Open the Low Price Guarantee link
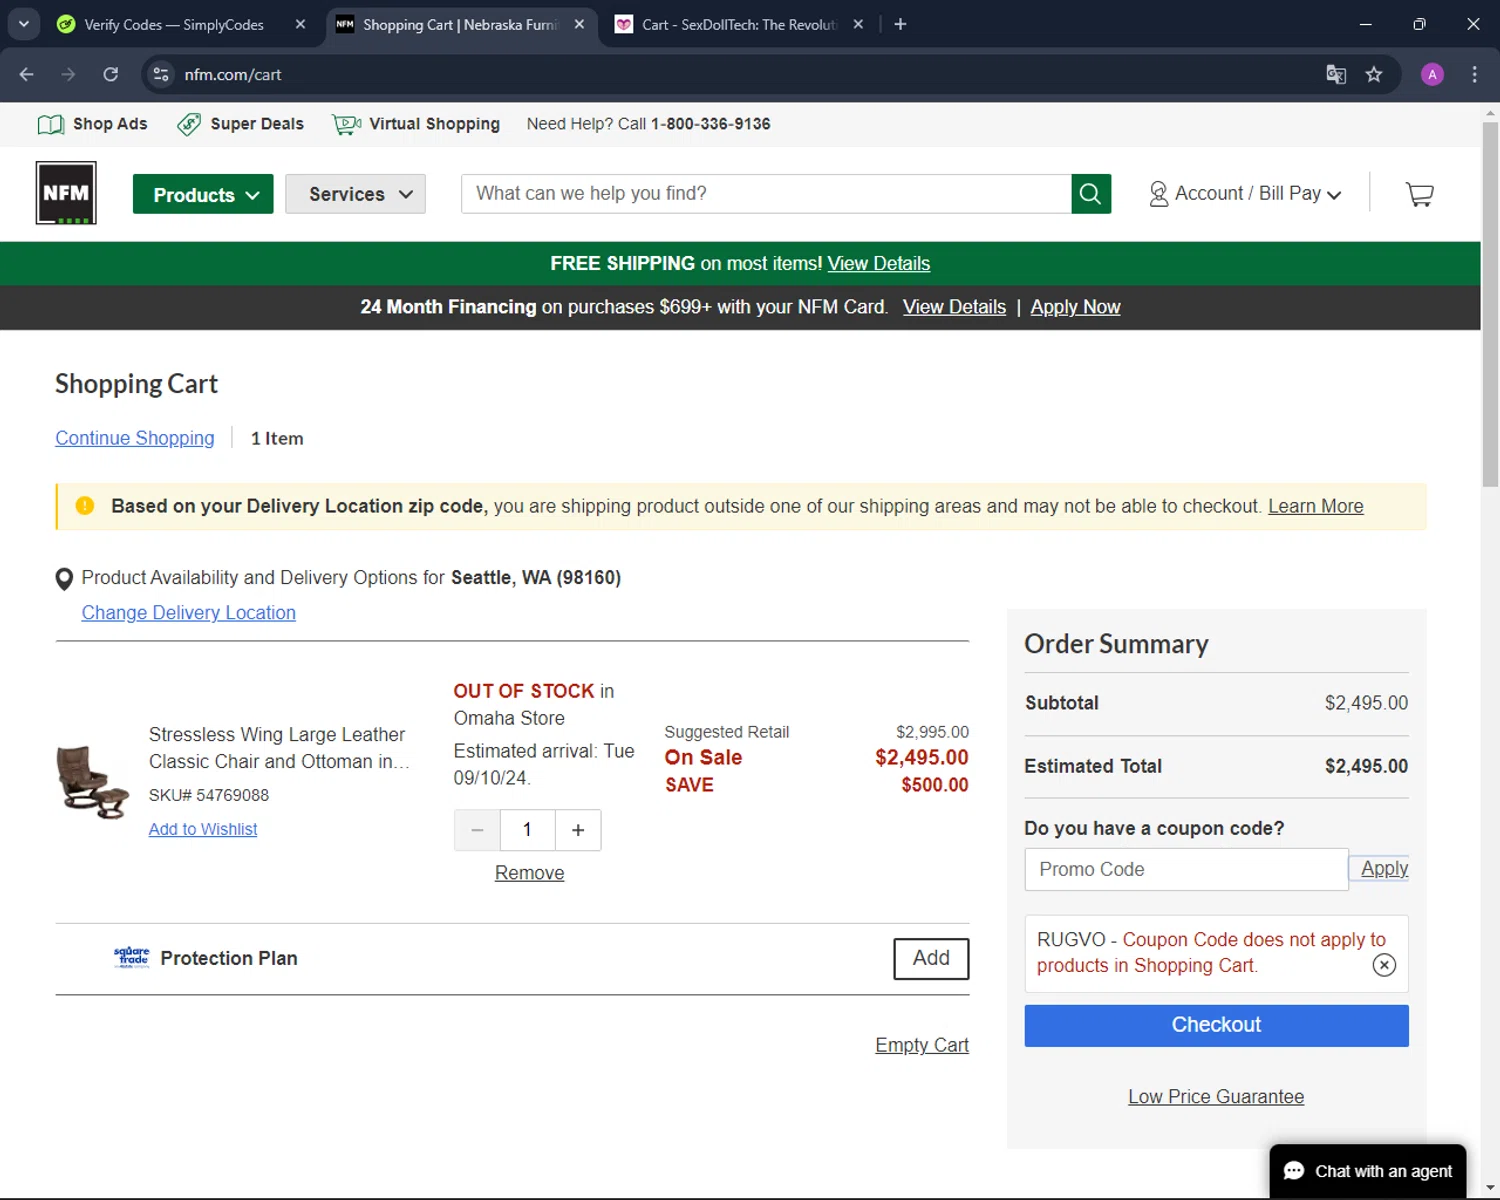The image size is (1500, 1200). (x=1216, y=1097)
